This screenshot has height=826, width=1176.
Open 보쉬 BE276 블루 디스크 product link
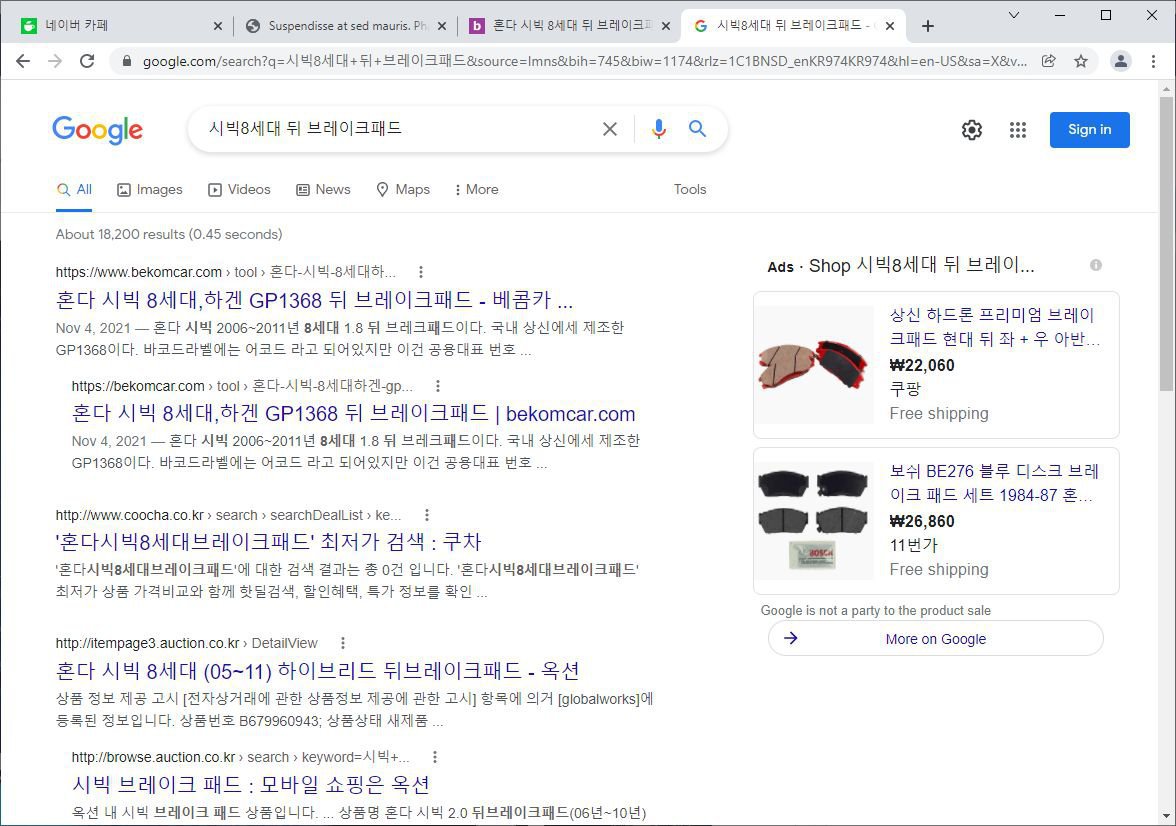994,483
